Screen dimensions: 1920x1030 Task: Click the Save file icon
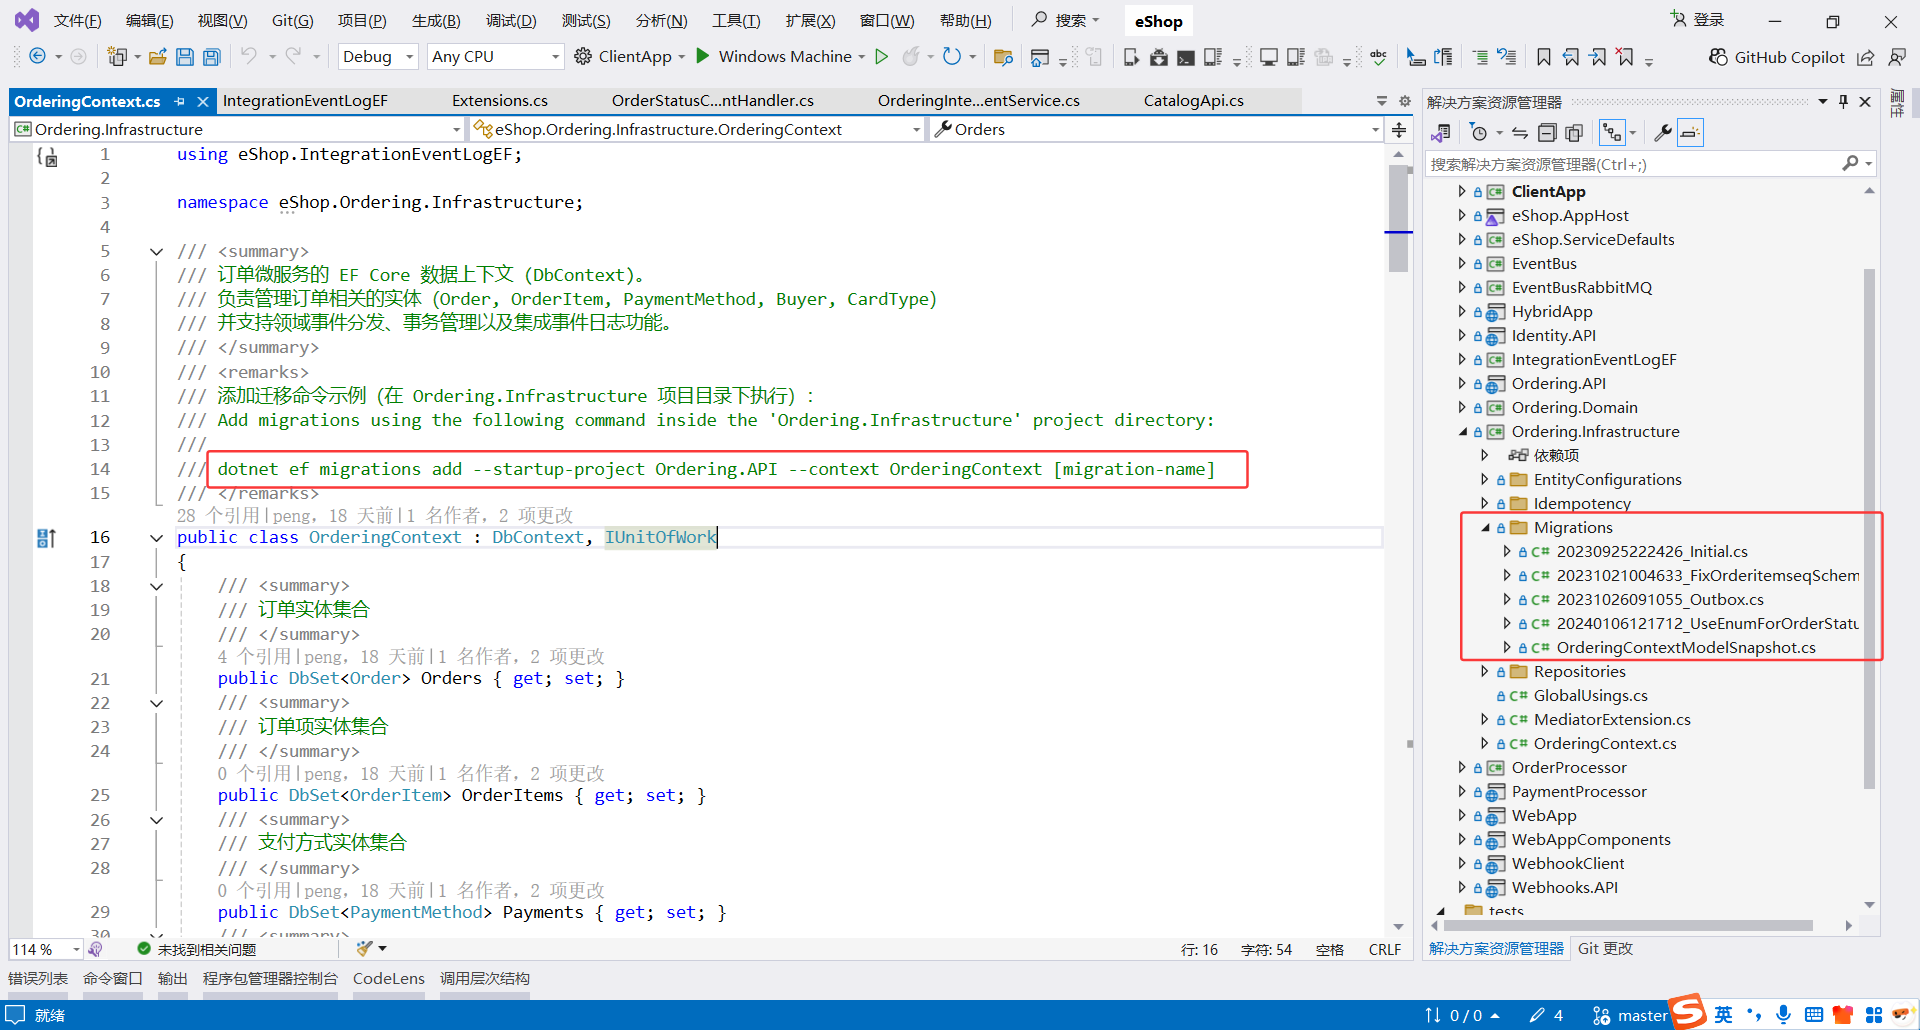(185, 57)
